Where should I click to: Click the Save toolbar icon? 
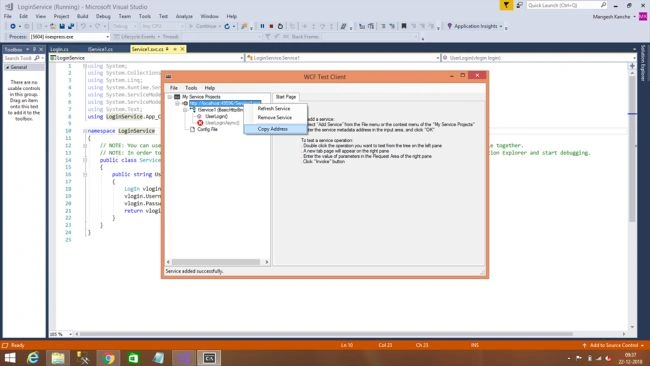coord(62,26)
